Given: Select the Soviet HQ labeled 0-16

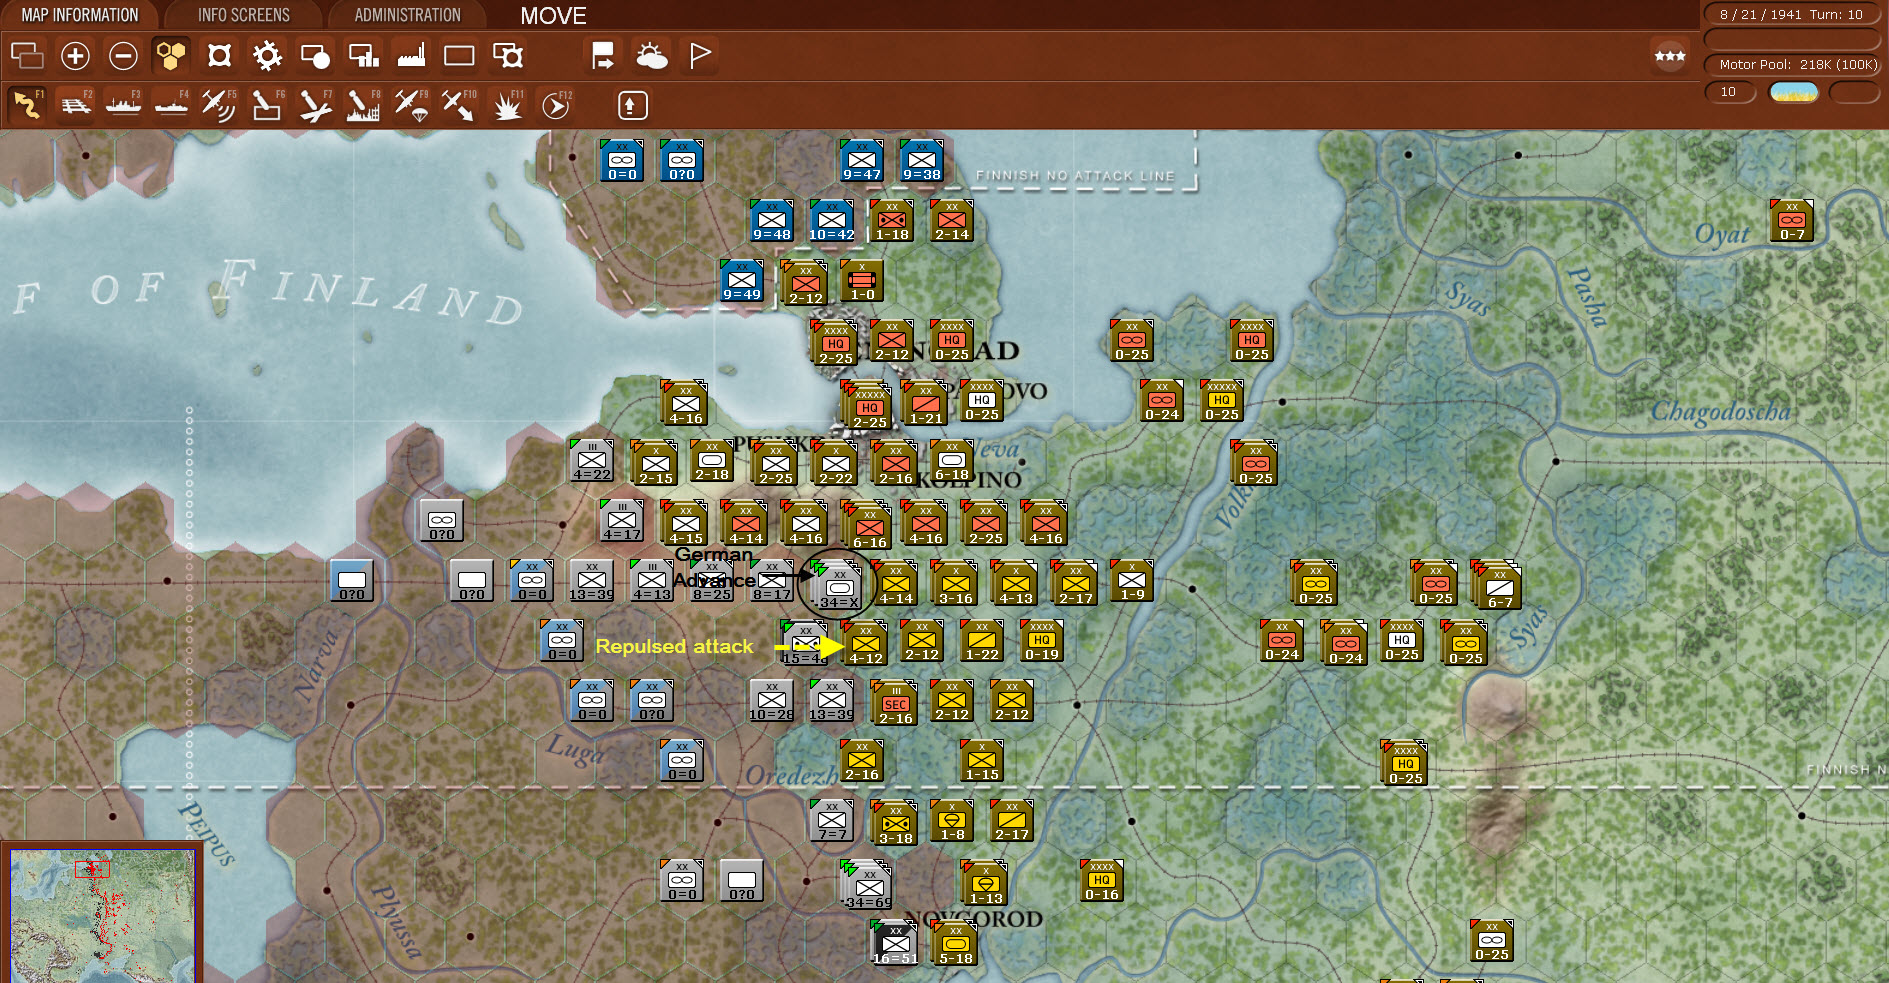Looking at the screenshot, I should [1101, 881].
